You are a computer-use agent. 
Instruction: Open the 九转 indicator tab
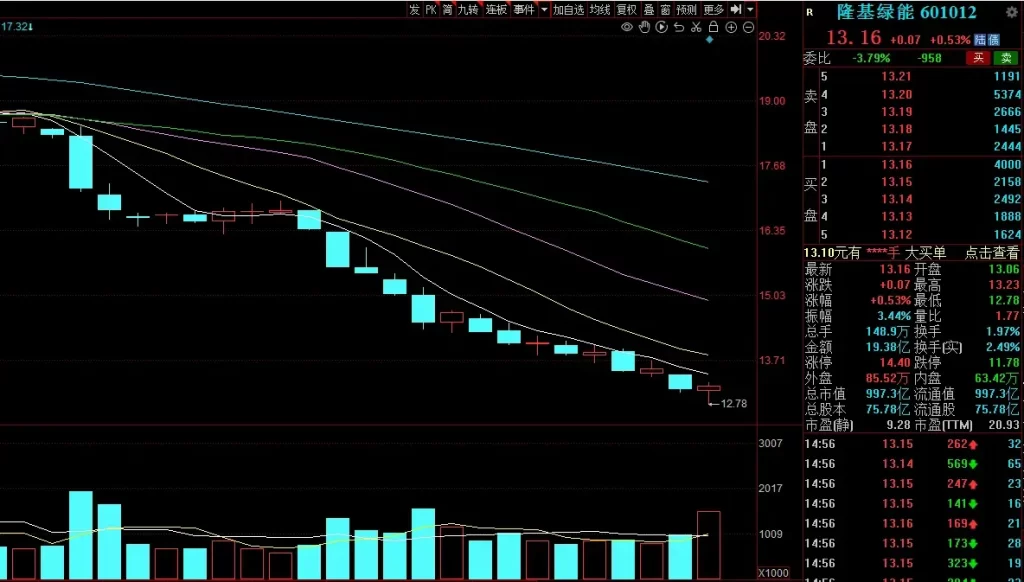[x=468, y=9]
